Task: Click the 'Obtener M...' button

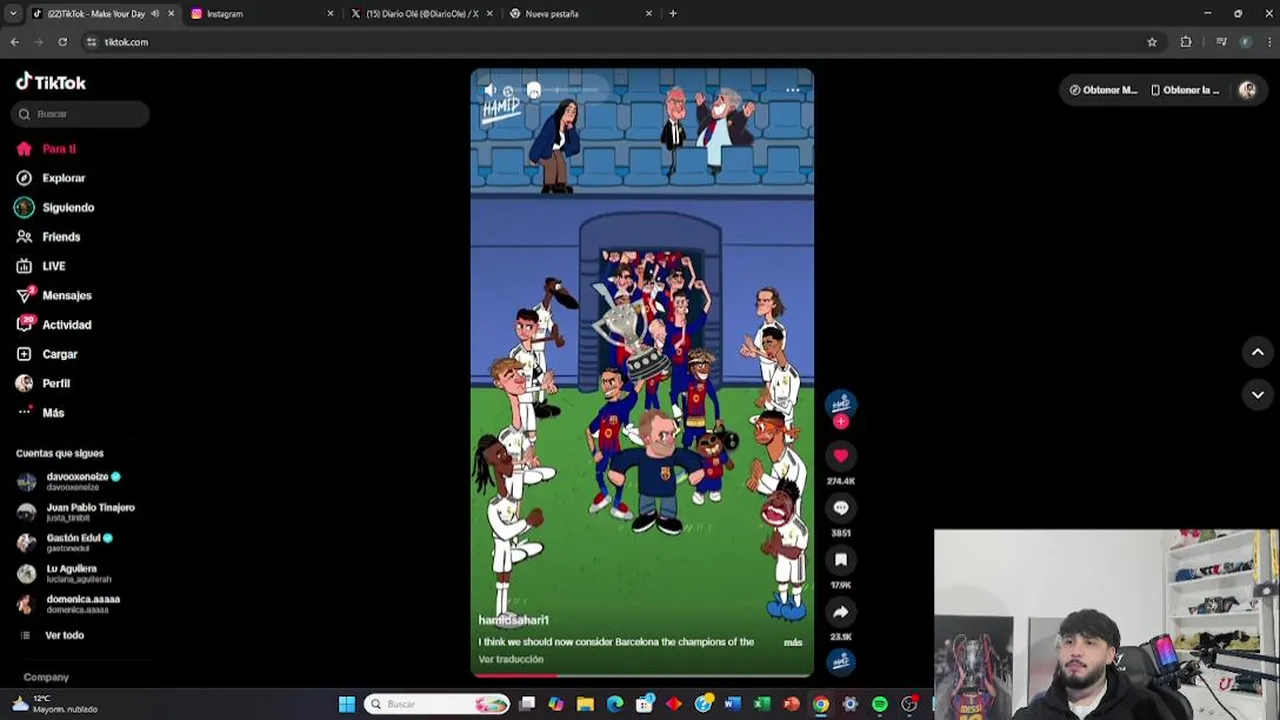Action: 1103,90
